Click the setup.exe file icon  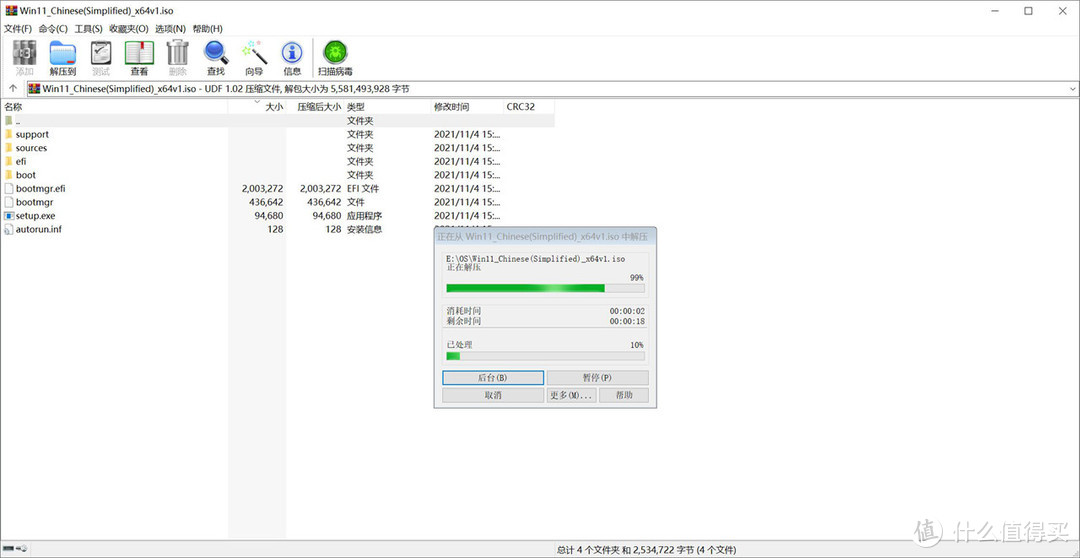click(8, 216)
